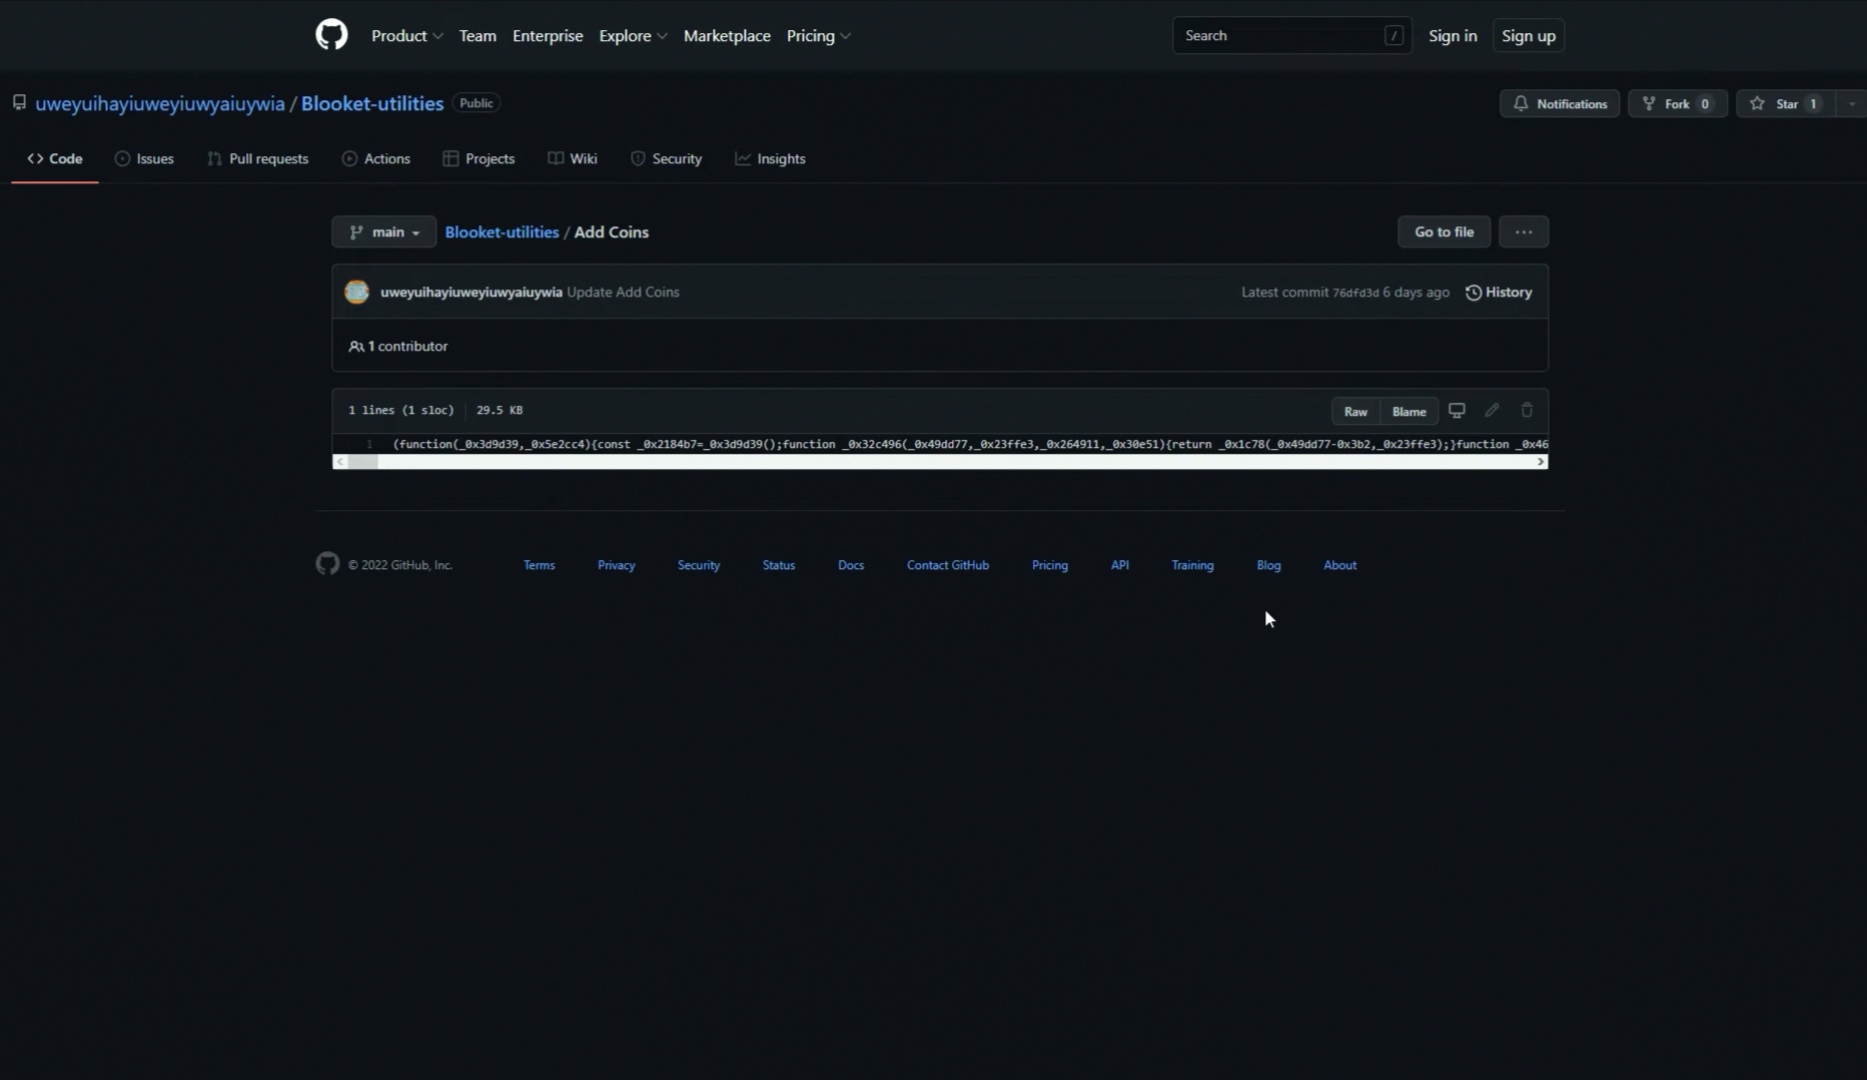Click the pencil edit file icon
This screenshot has width=1867, height=1080.
tap(1492, 411)
